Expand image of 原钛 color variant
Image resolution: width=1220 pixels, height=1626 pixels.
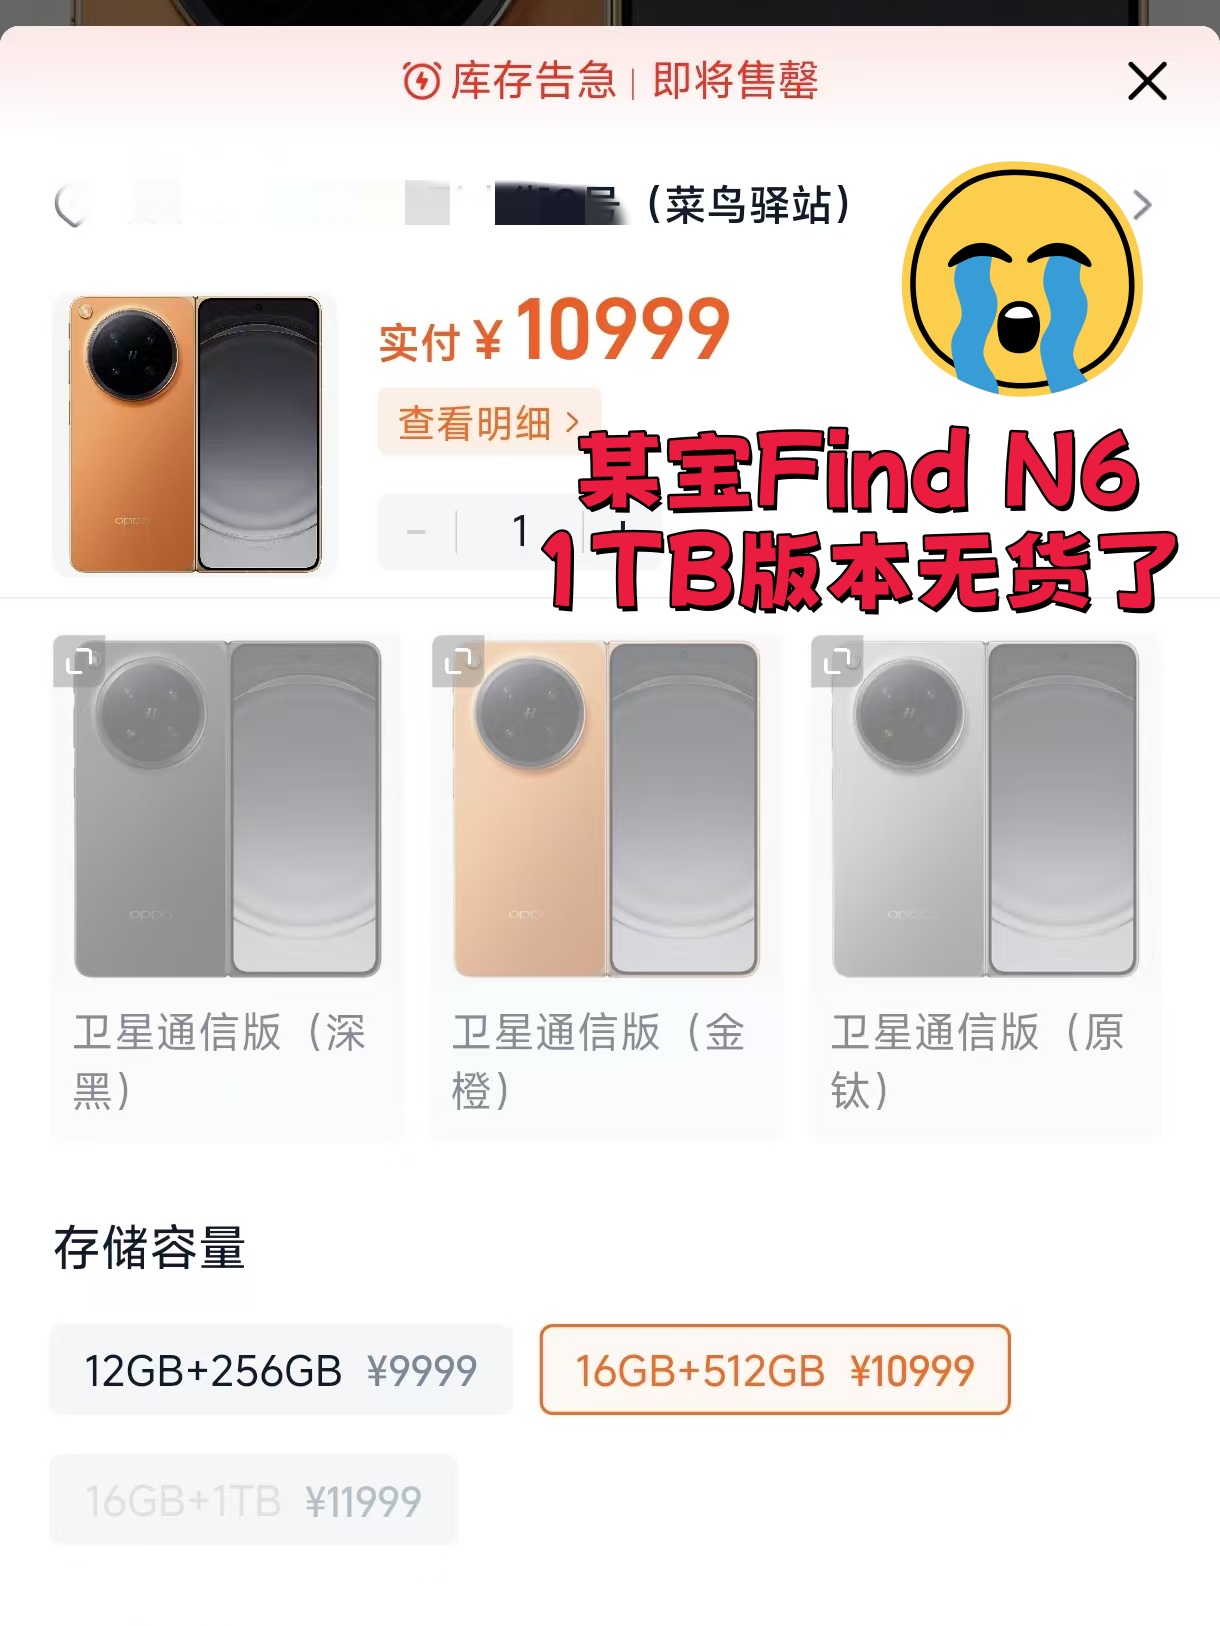tap(837, 660)
